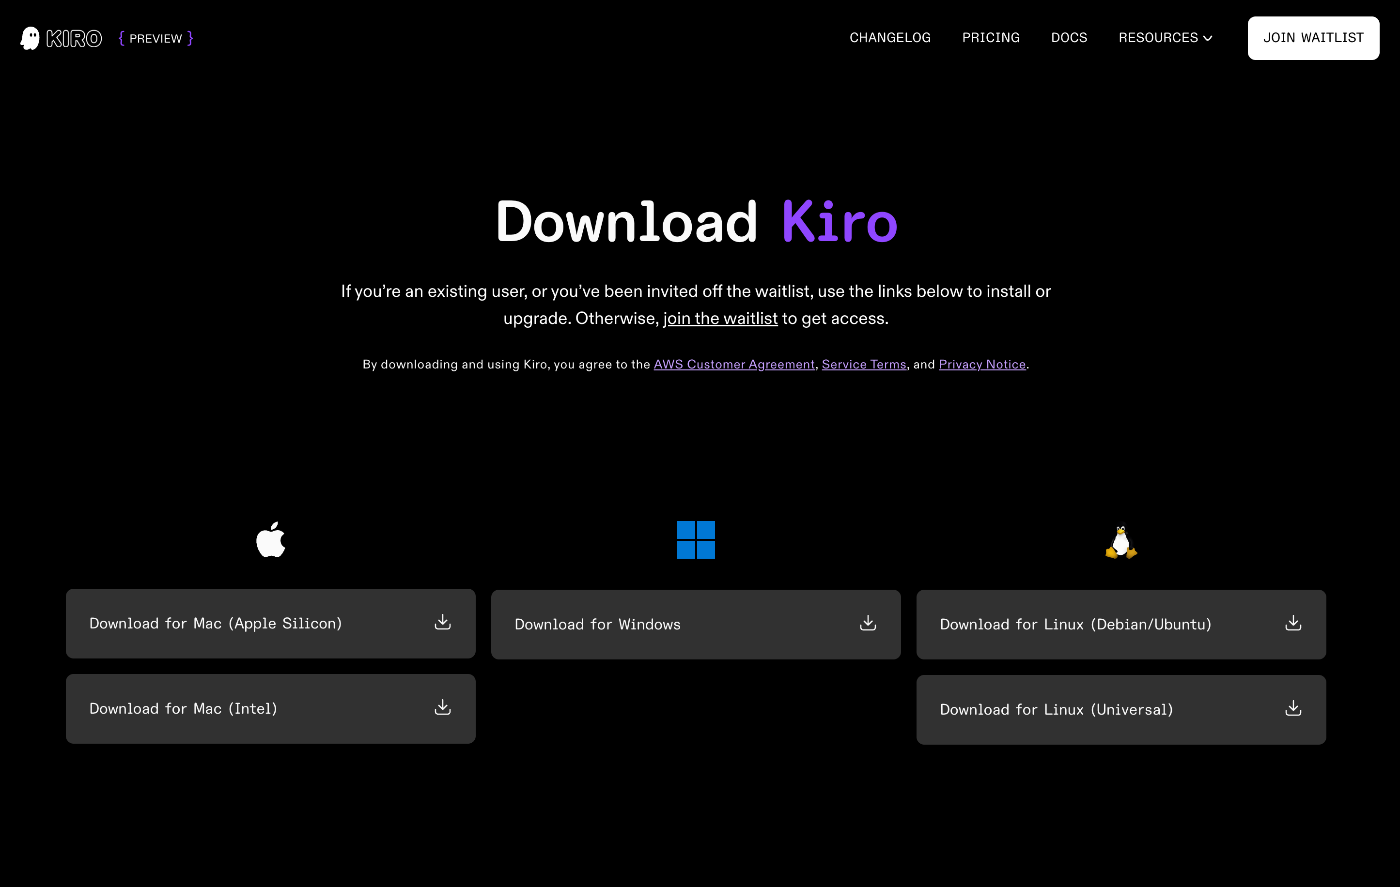1400x887 pixels.
Task: Open the RESOURCES menu
Action: tap(1165, 38)
